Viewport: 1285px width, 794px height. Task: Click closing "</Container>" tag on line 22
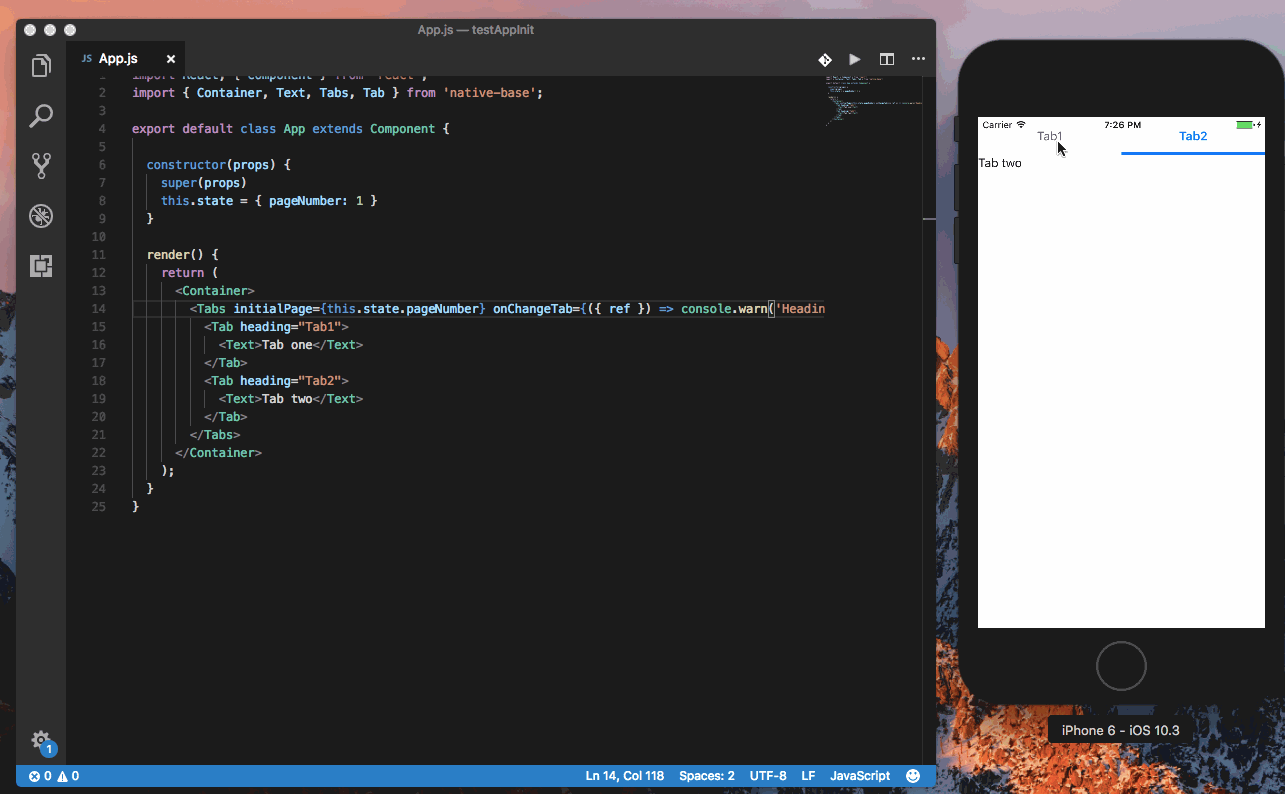click(219, 453)
